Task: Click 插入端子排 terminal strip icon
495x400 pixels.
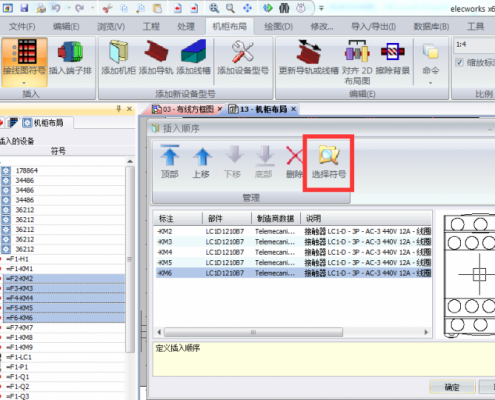Action: tap(70, 52)
